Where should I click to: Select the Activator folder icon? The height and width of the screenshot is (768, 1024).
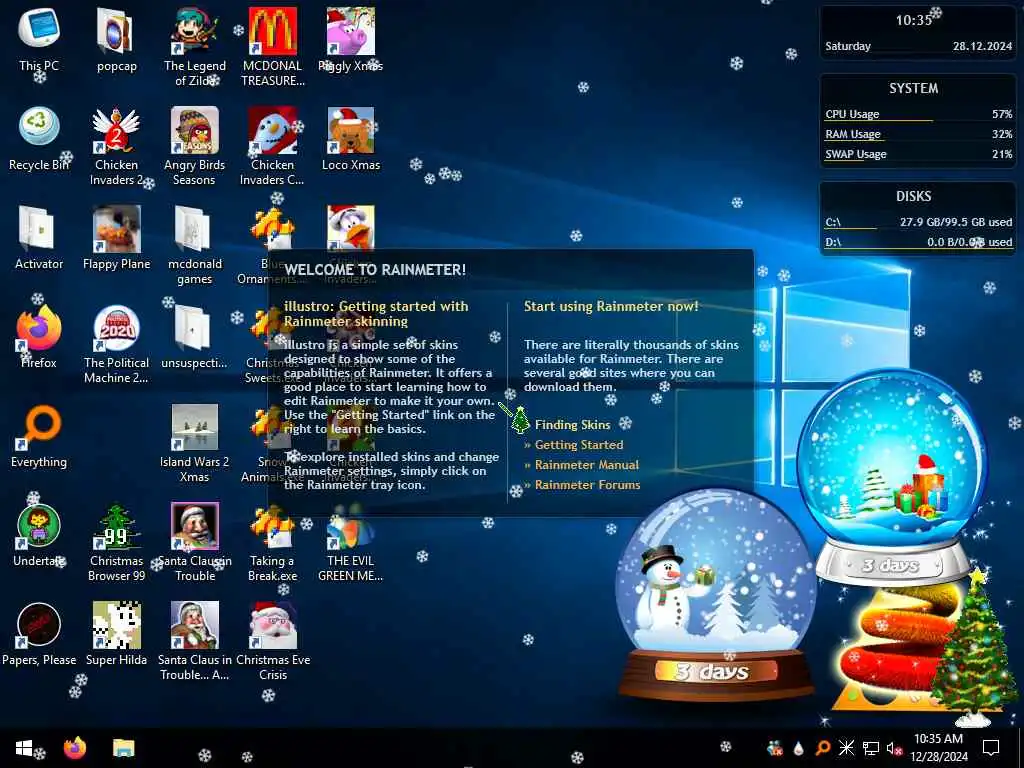pos(39,238)
